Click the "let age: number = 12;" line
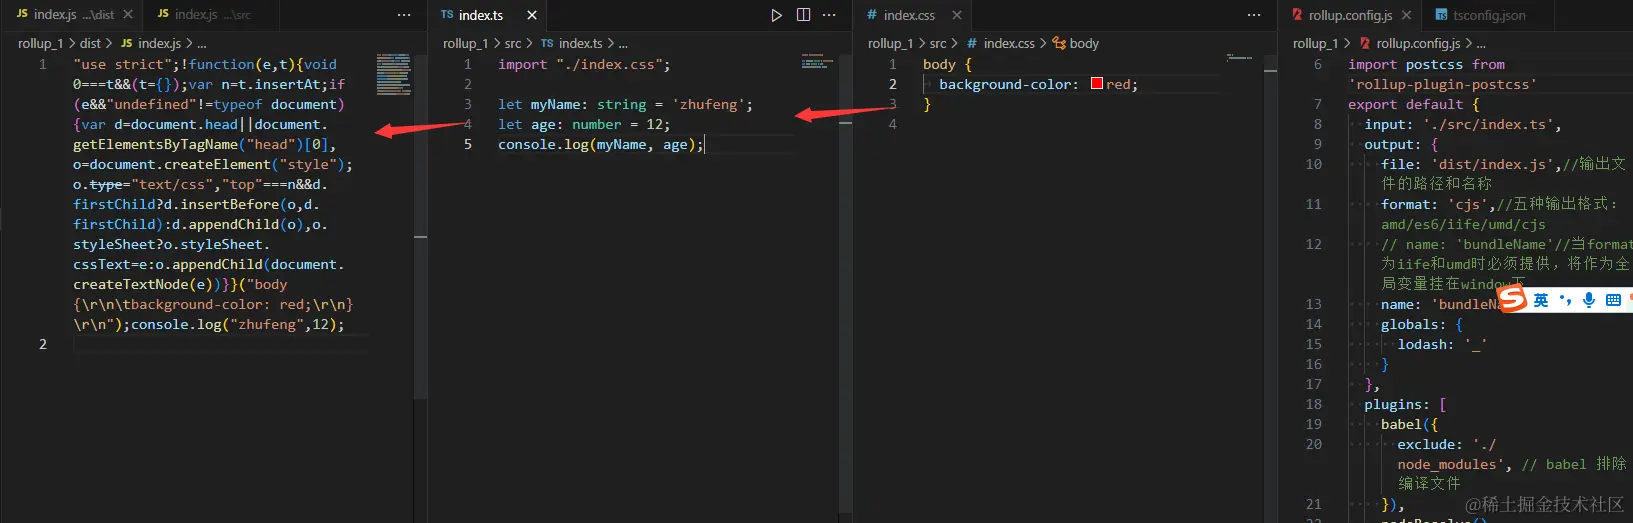This screenshot has width=1633, height=523. point(584,124)
